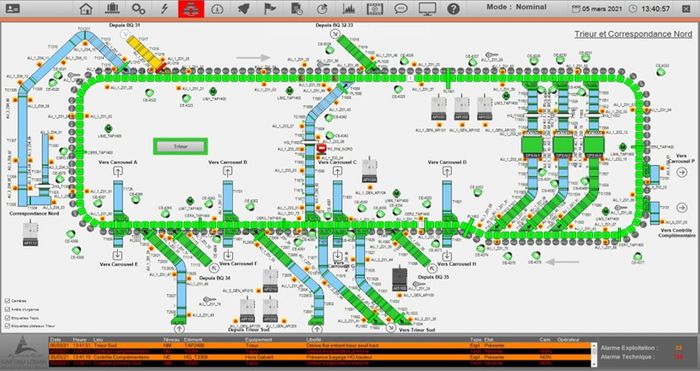Screen dimensions: 700x371
Task: Click the arrow icon above Vers Carrousel E
Action: [118, 255]
